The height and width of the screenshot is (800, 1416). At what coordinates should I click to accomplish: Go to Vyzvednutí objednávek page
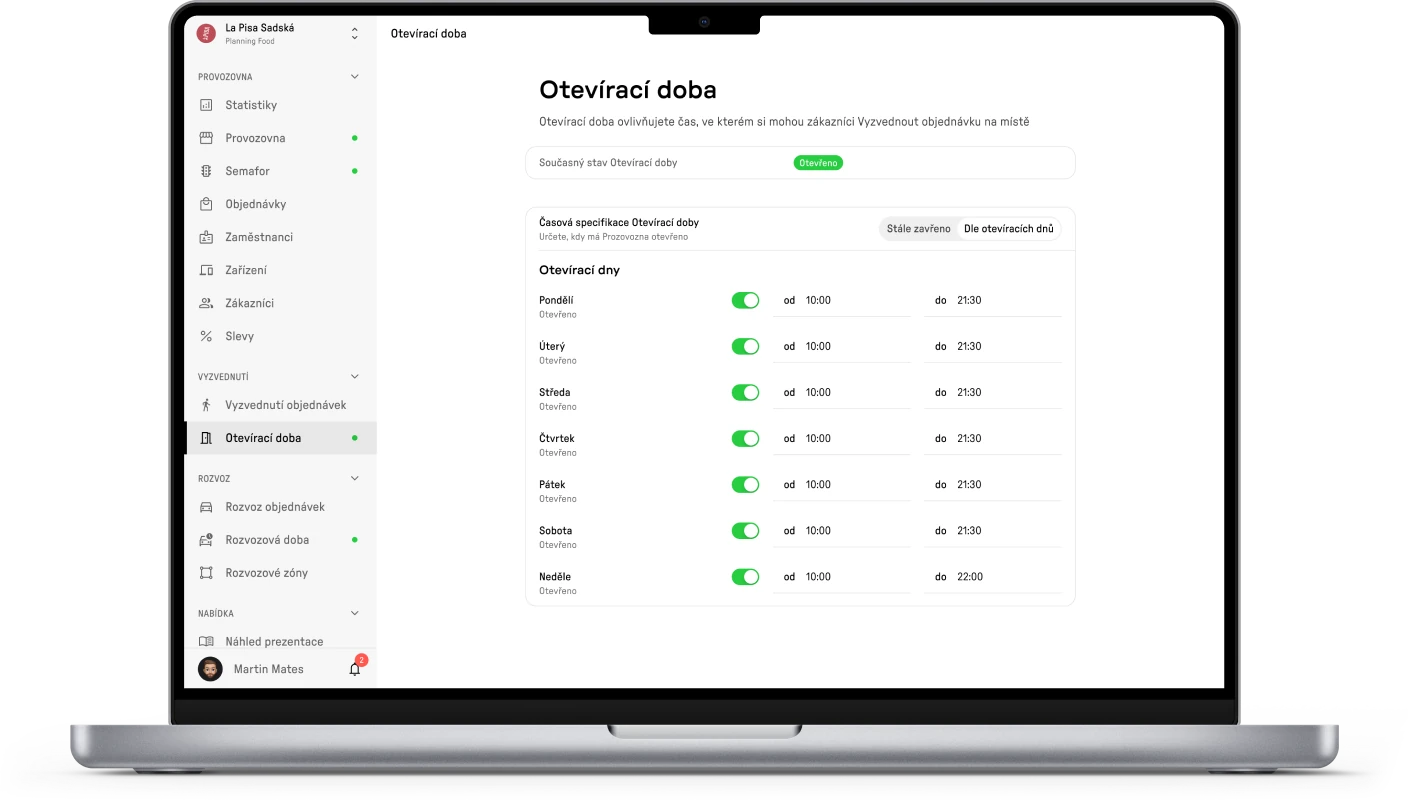(285, 405)
